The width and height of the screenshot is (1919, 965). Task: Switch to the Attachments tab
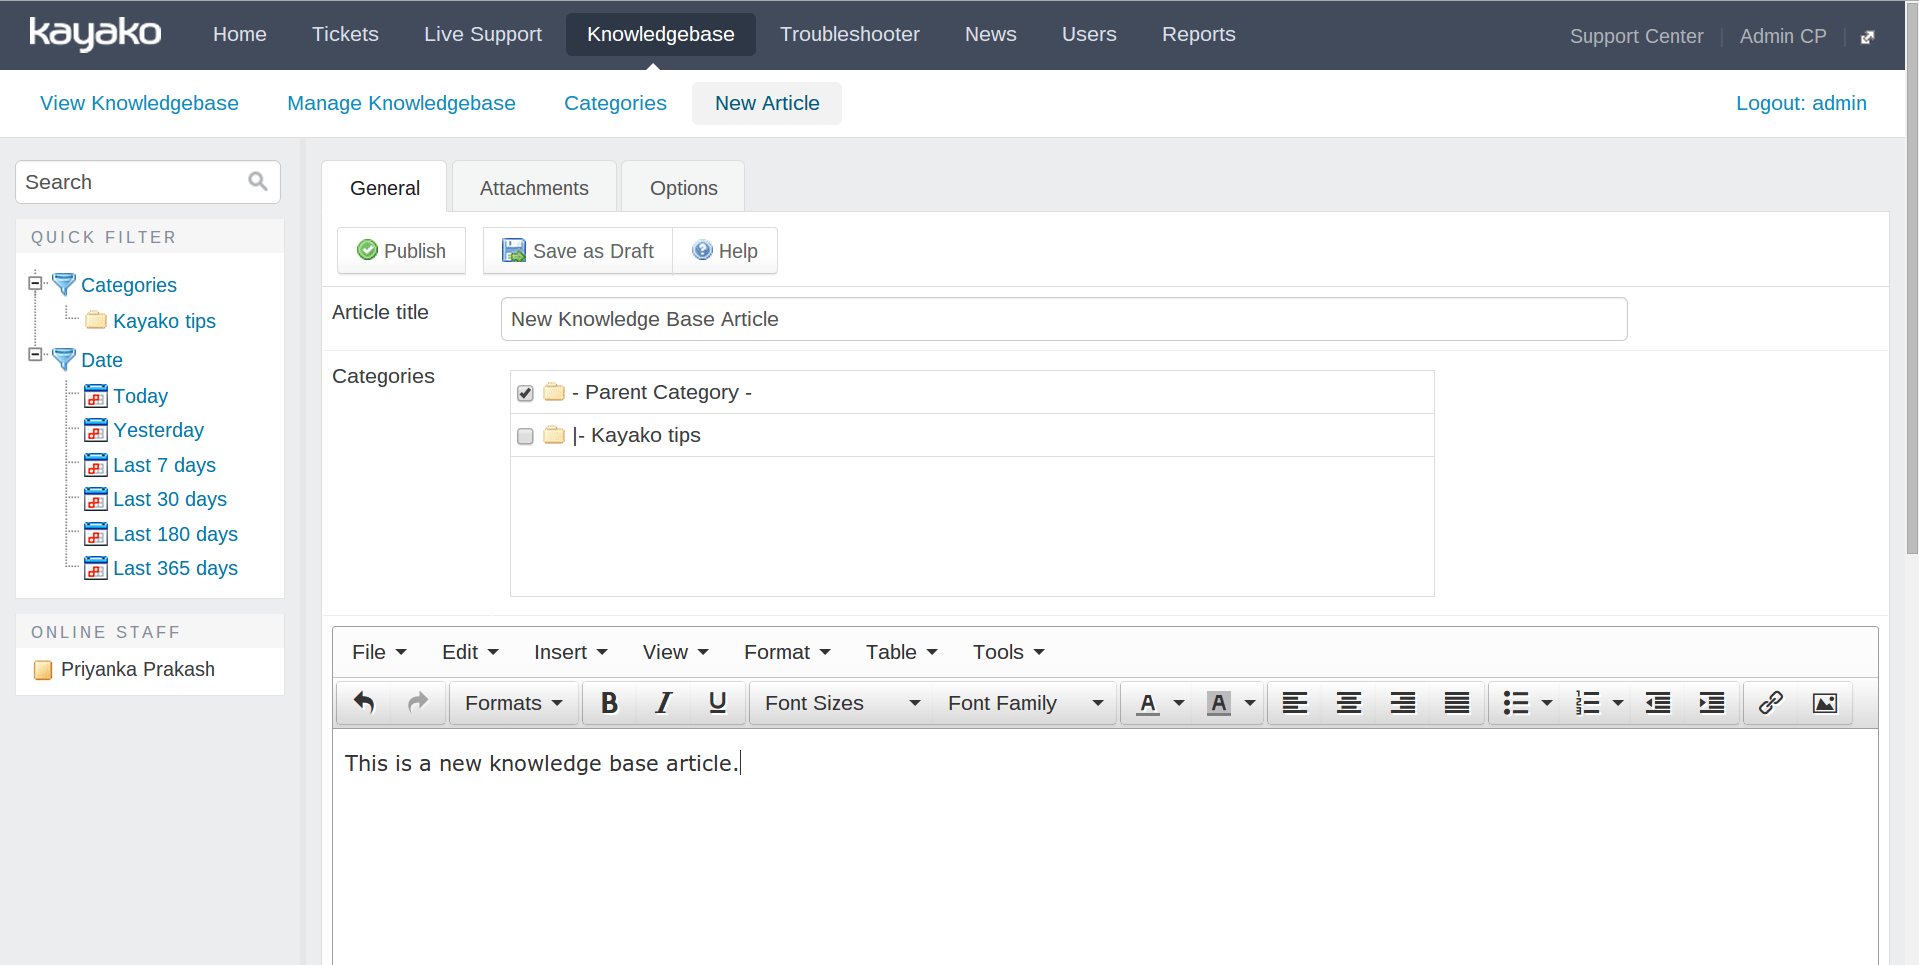[534, 188]
